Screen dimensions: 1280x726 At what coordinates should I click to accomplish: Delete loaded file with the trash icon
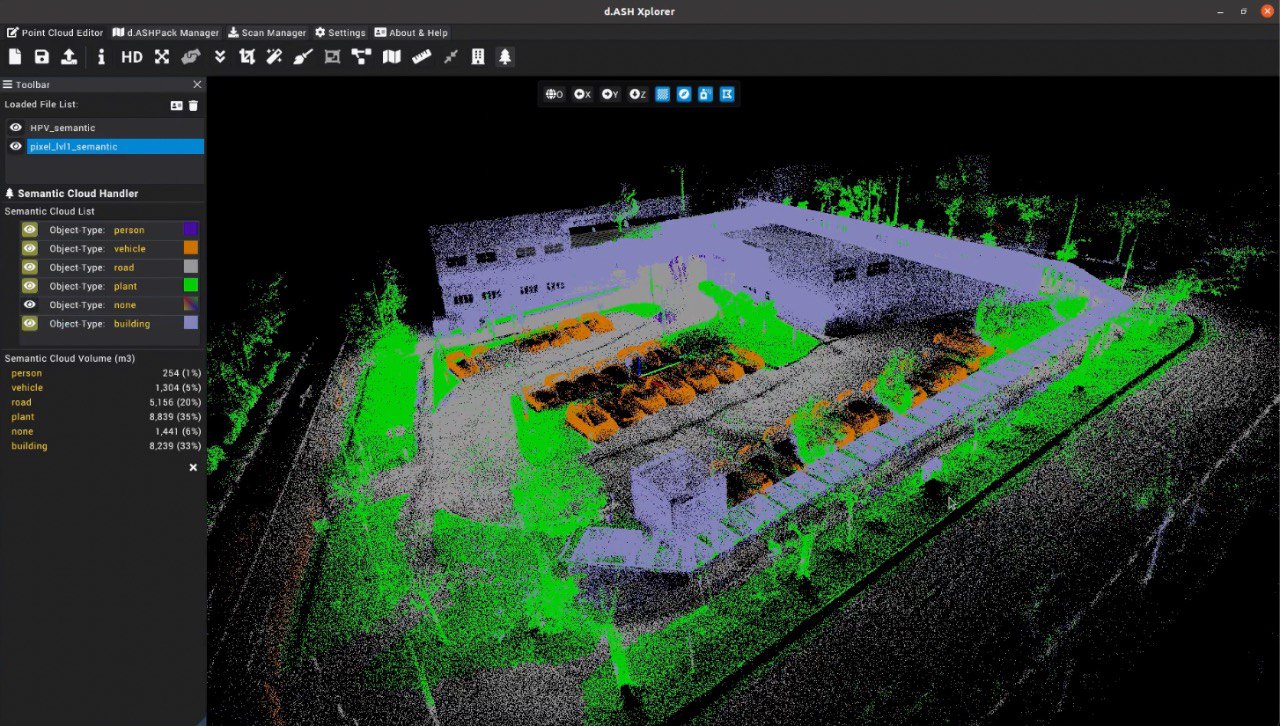(193, 105)
